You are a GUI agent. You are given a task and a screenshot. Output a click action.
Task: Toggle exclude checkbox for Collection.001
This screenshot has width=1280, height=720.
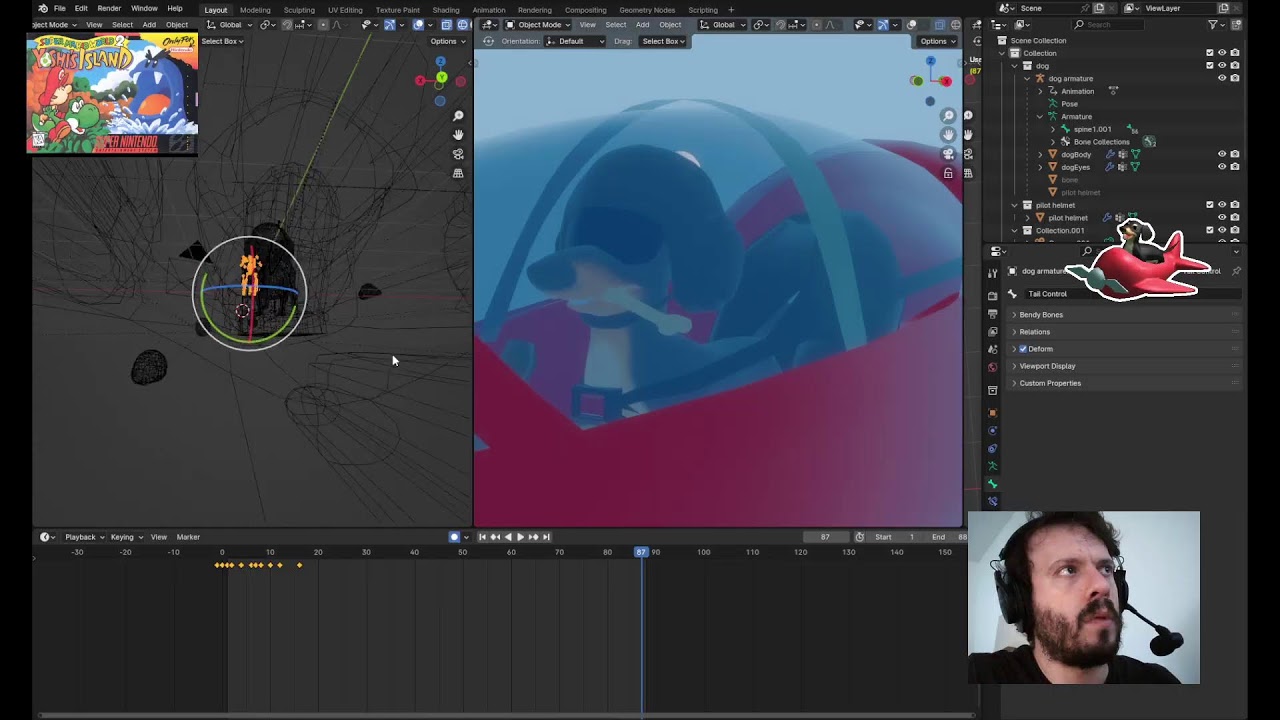point(1209,230)
